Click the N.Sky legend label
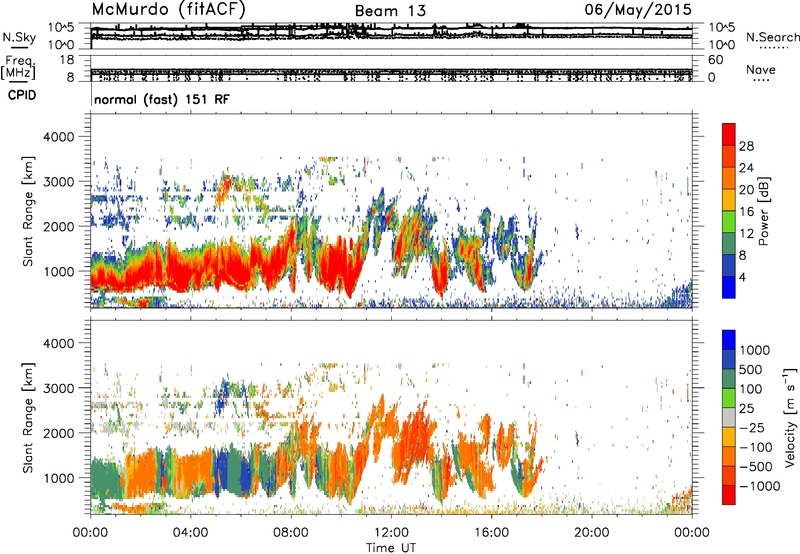 pyautogui.click(x=19, y=37)
